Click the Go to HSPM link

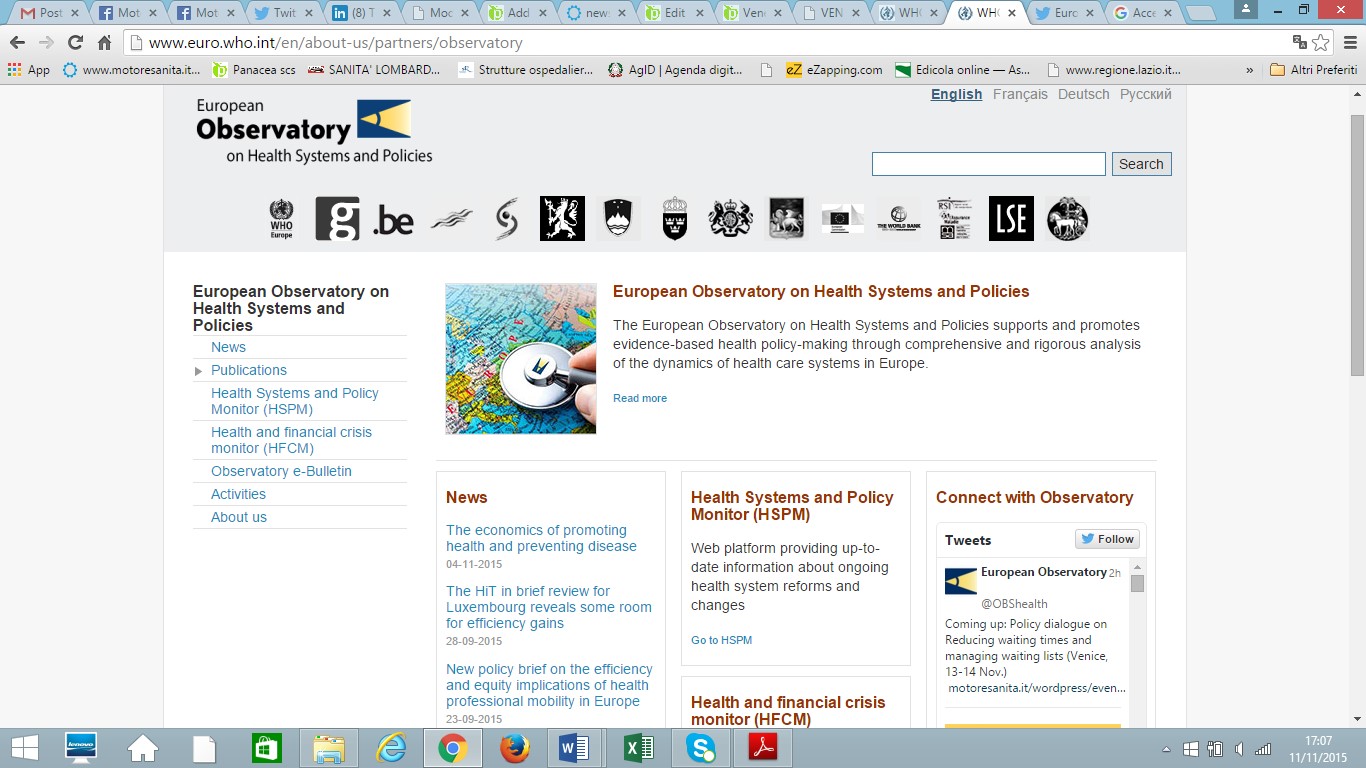[721, 640]
